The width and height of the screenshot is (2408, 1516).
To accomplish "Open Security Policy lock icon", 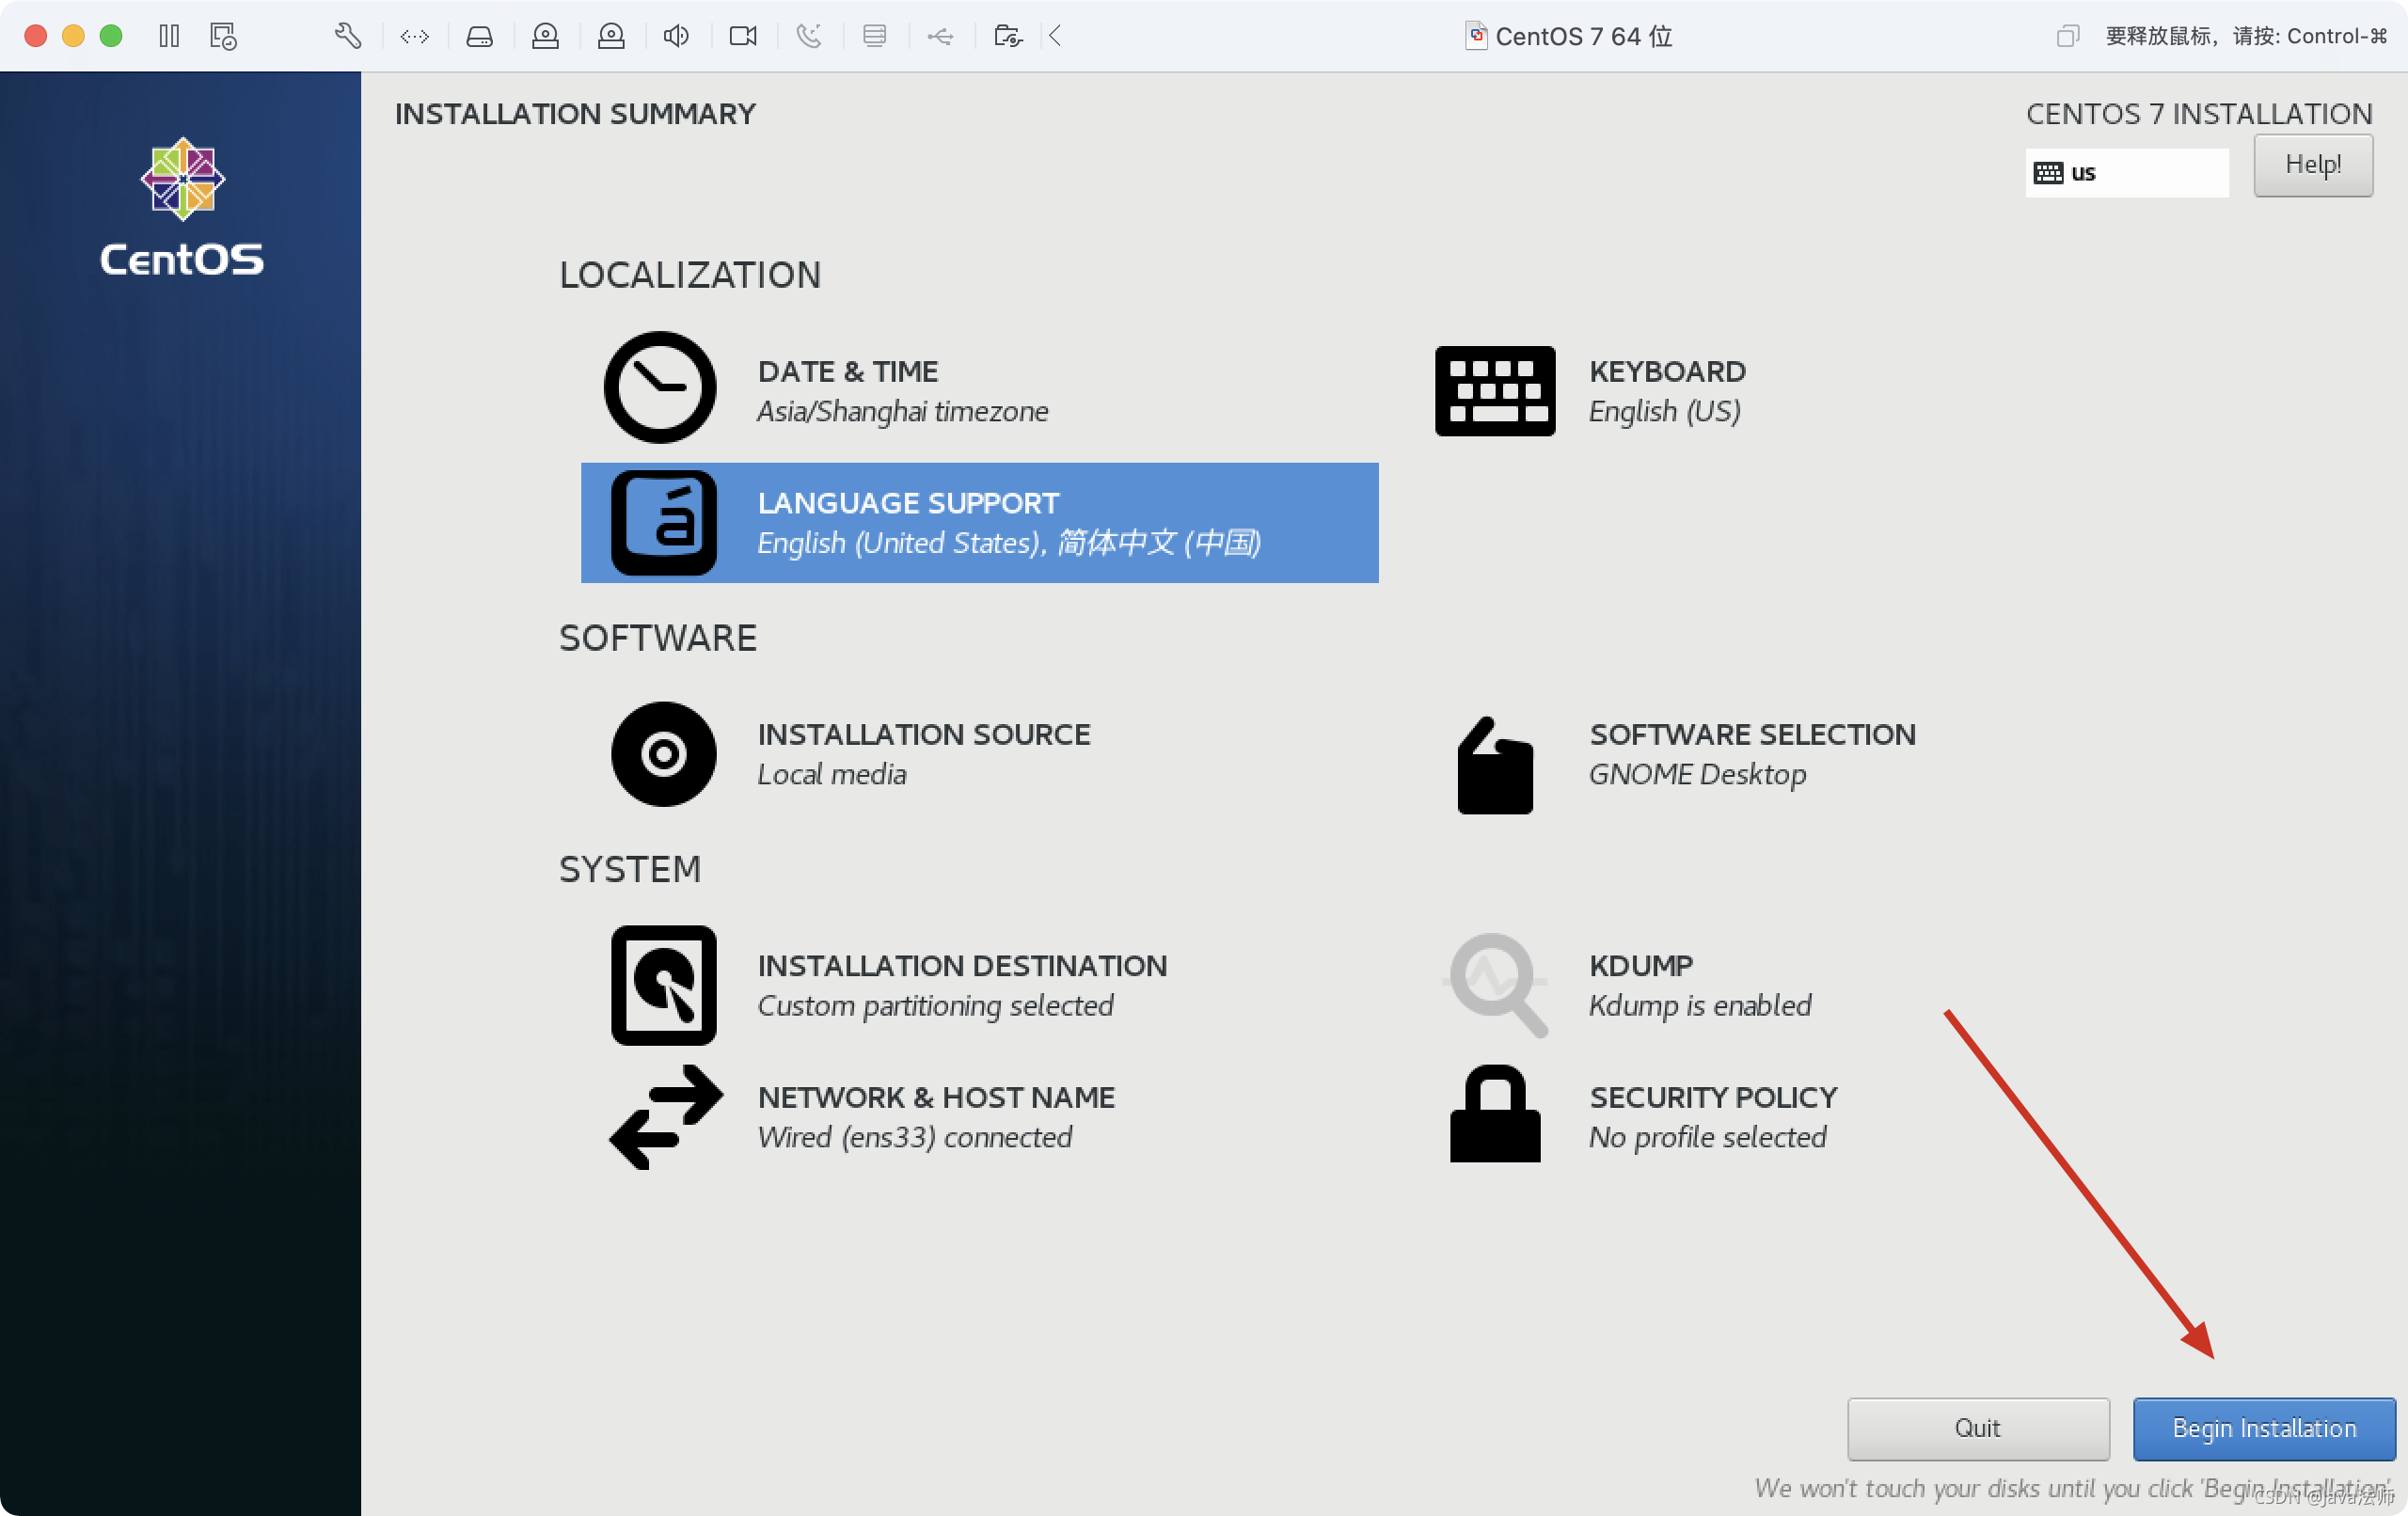I will (x=1495, y=1114).
